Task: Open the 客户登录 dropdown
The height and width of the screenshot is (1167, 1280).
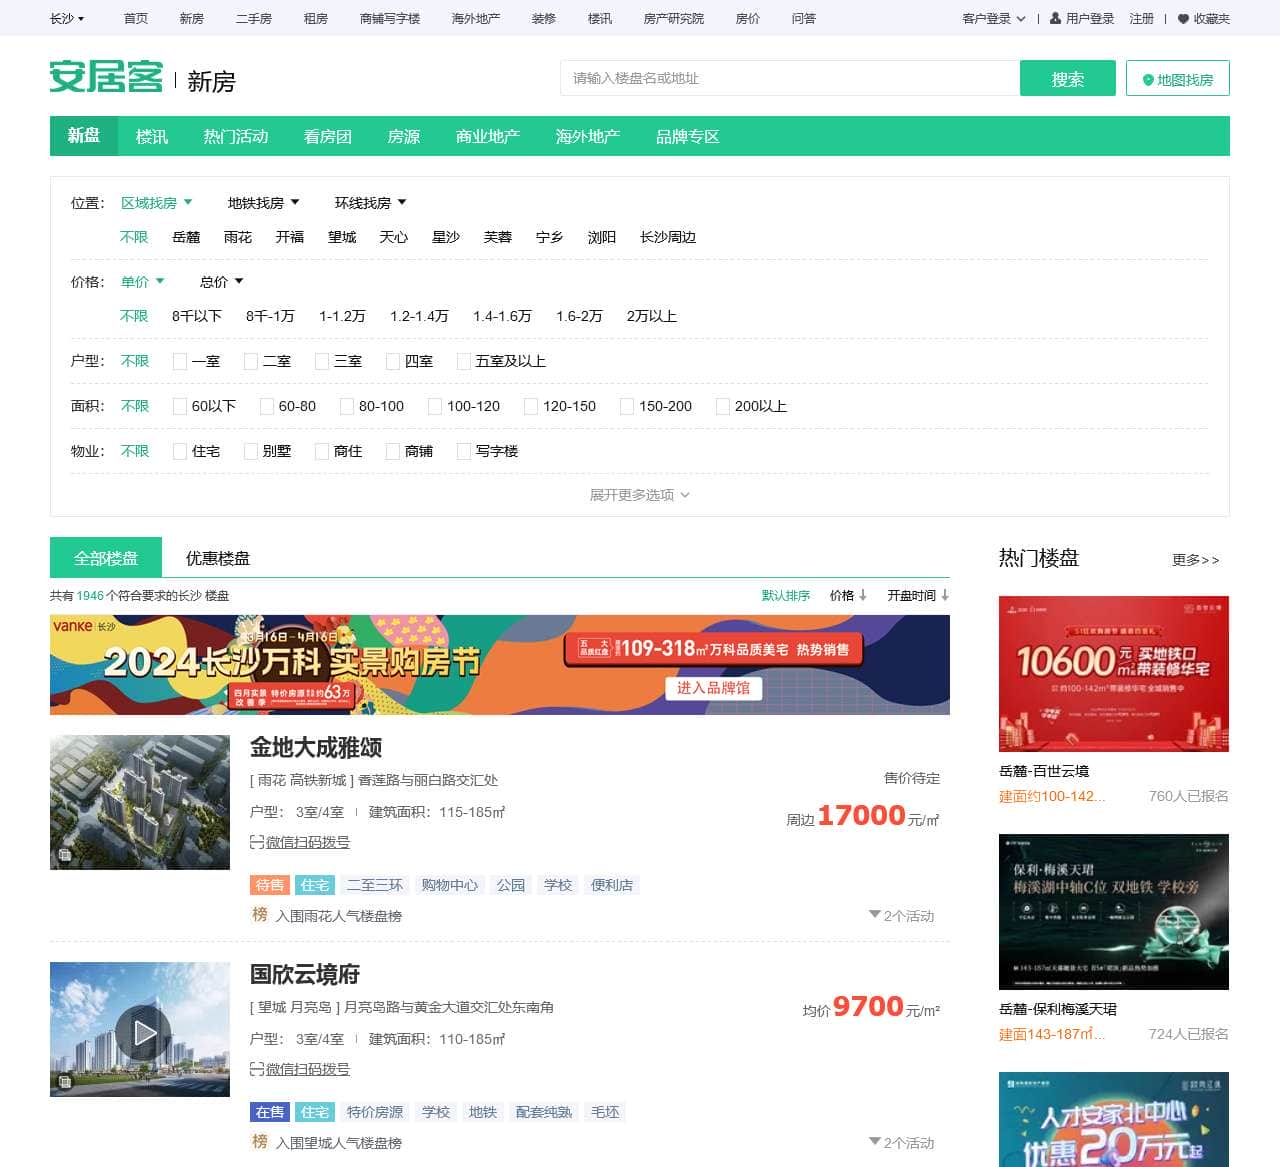Action: pyautogui.click(x=994, y=18)
